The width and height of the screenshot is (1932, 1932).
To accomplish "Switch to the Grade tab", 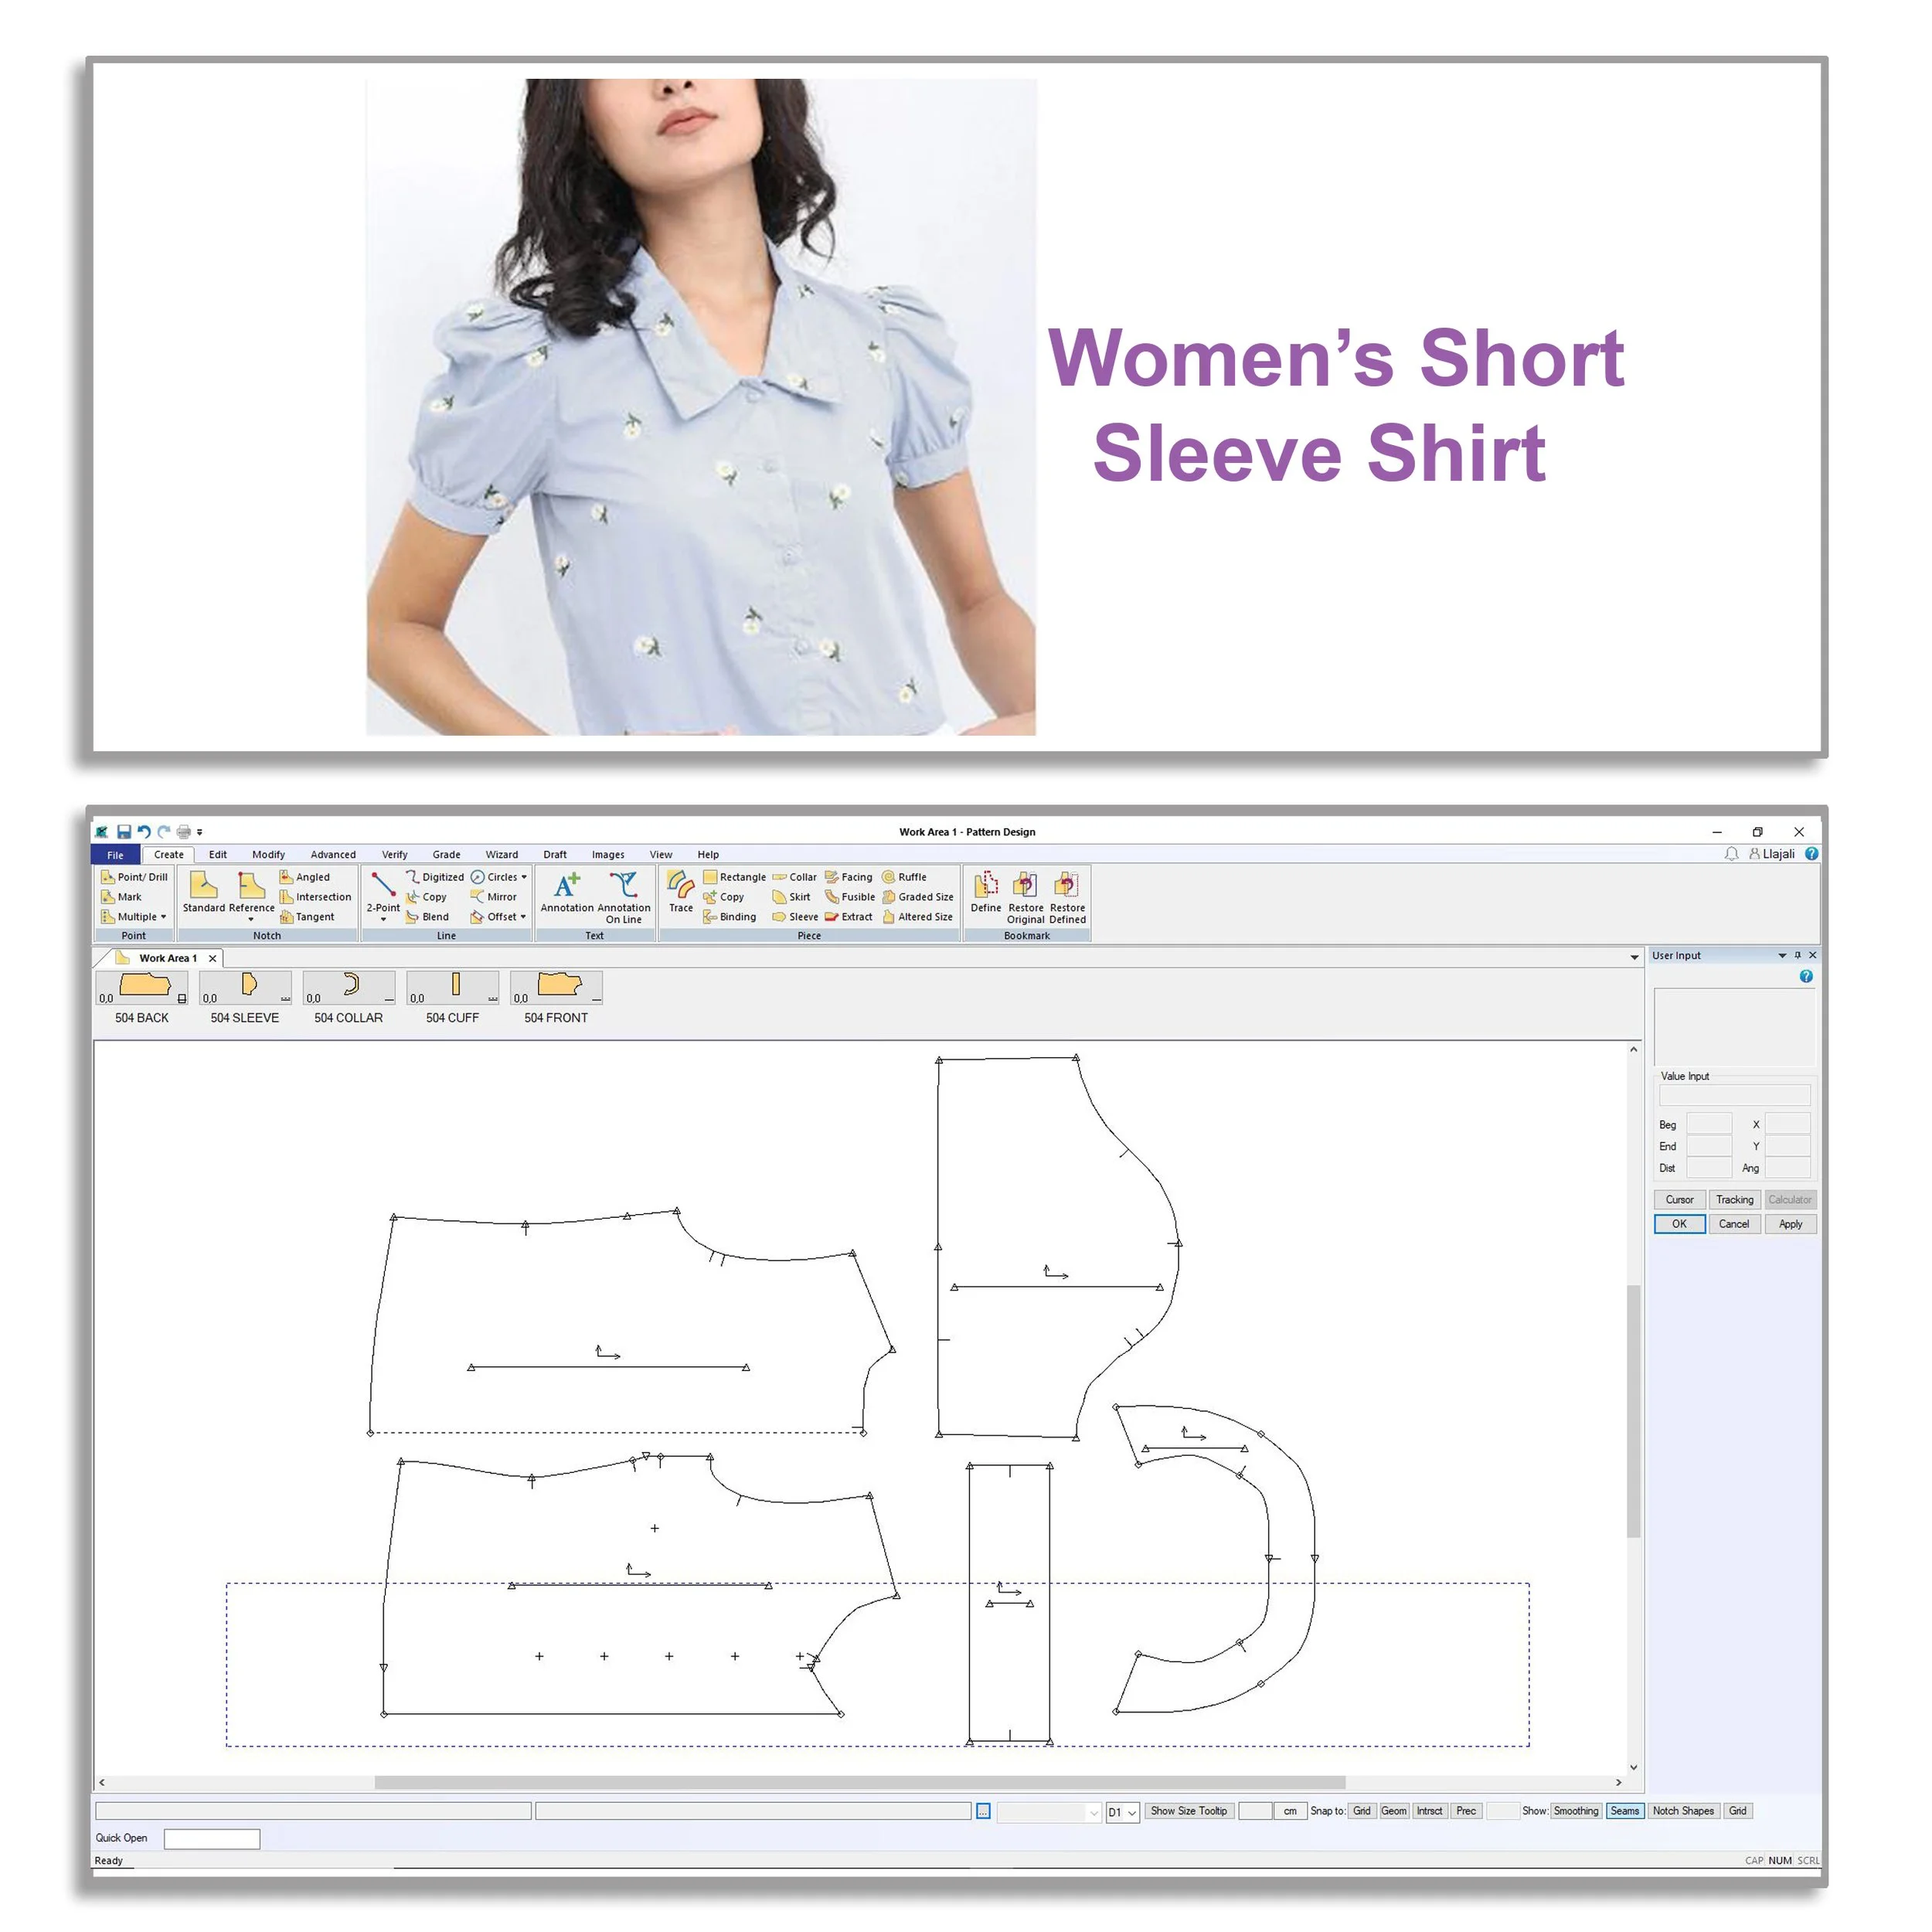I will click(446, 855).
